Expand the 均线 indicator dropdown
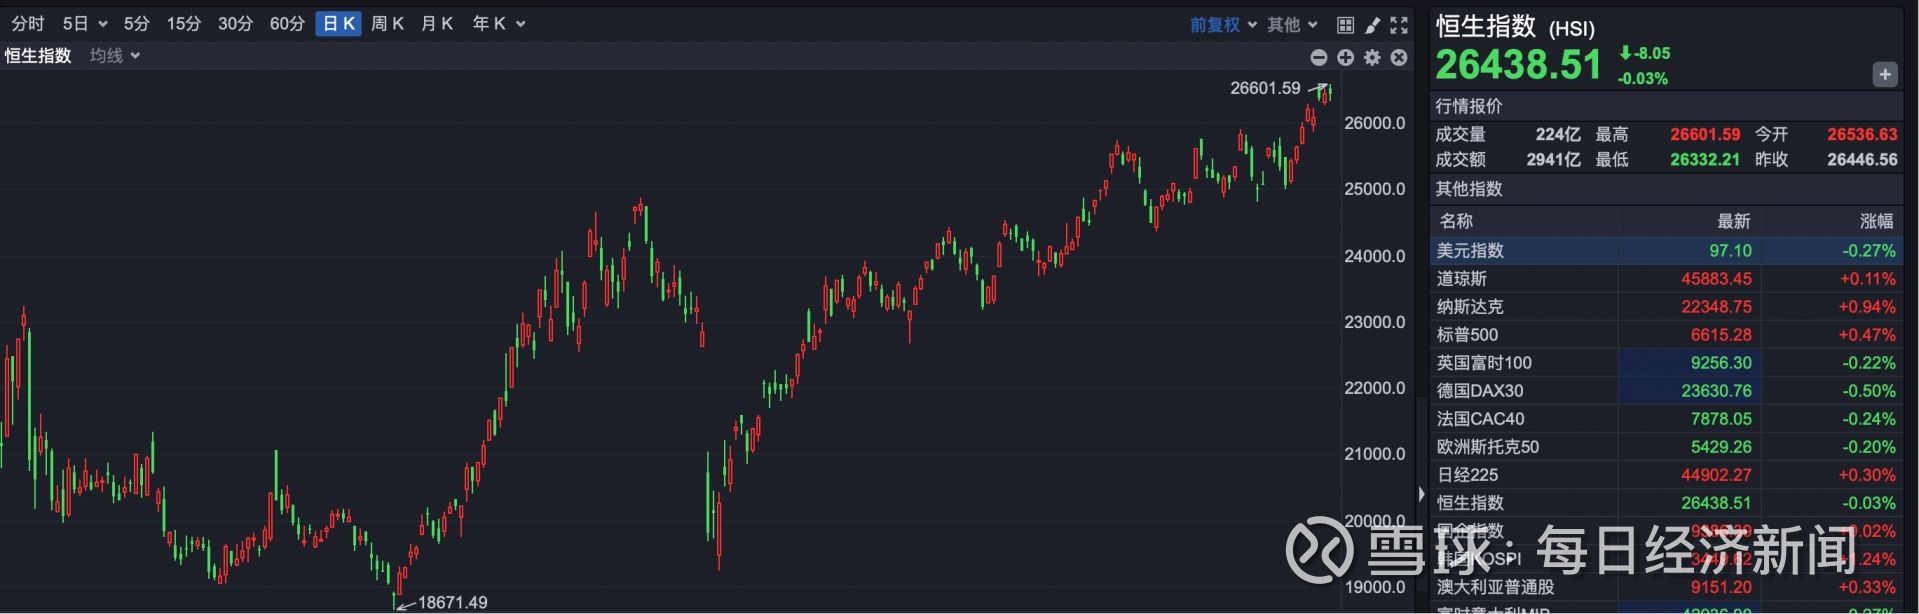The width and height of the screenshot is (1919, 614). point(115,56)
